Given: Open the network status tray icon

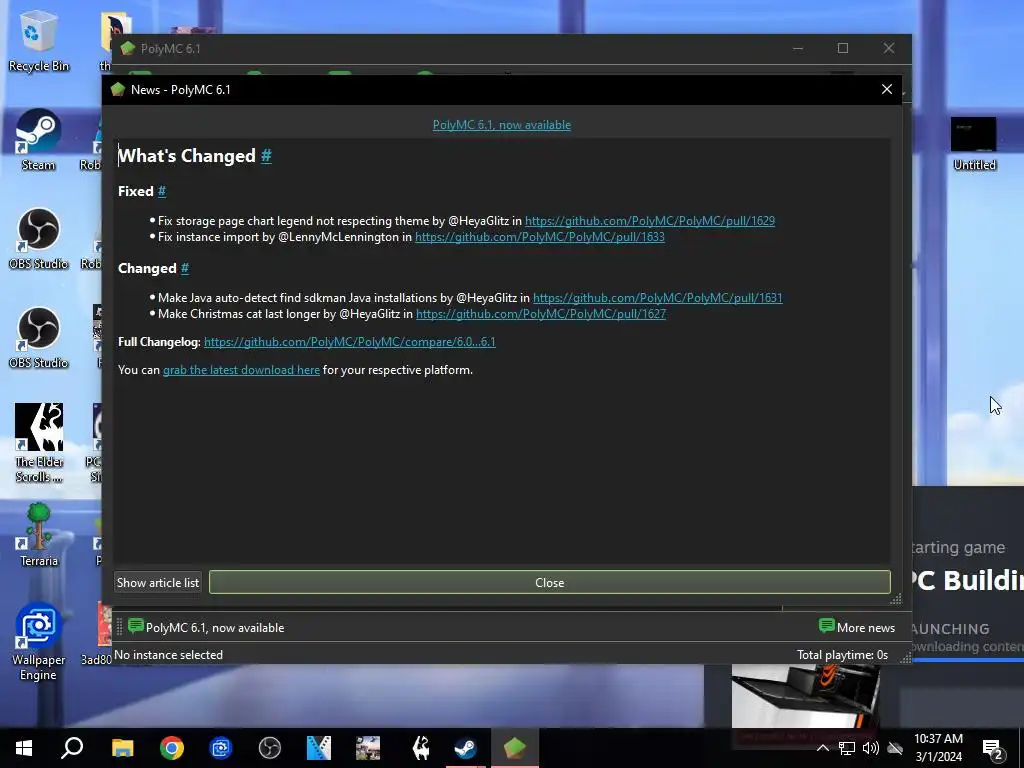Looking at the screenshot, I should coord(847,748).
